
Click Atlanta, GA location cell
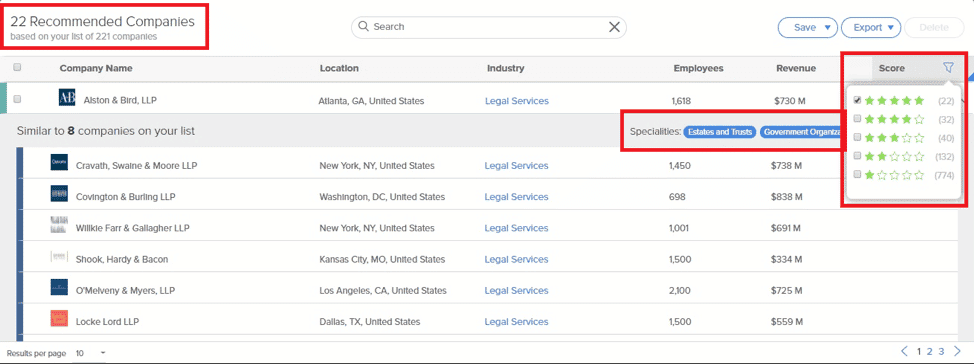pyautogui.click(x=371, y=101)
